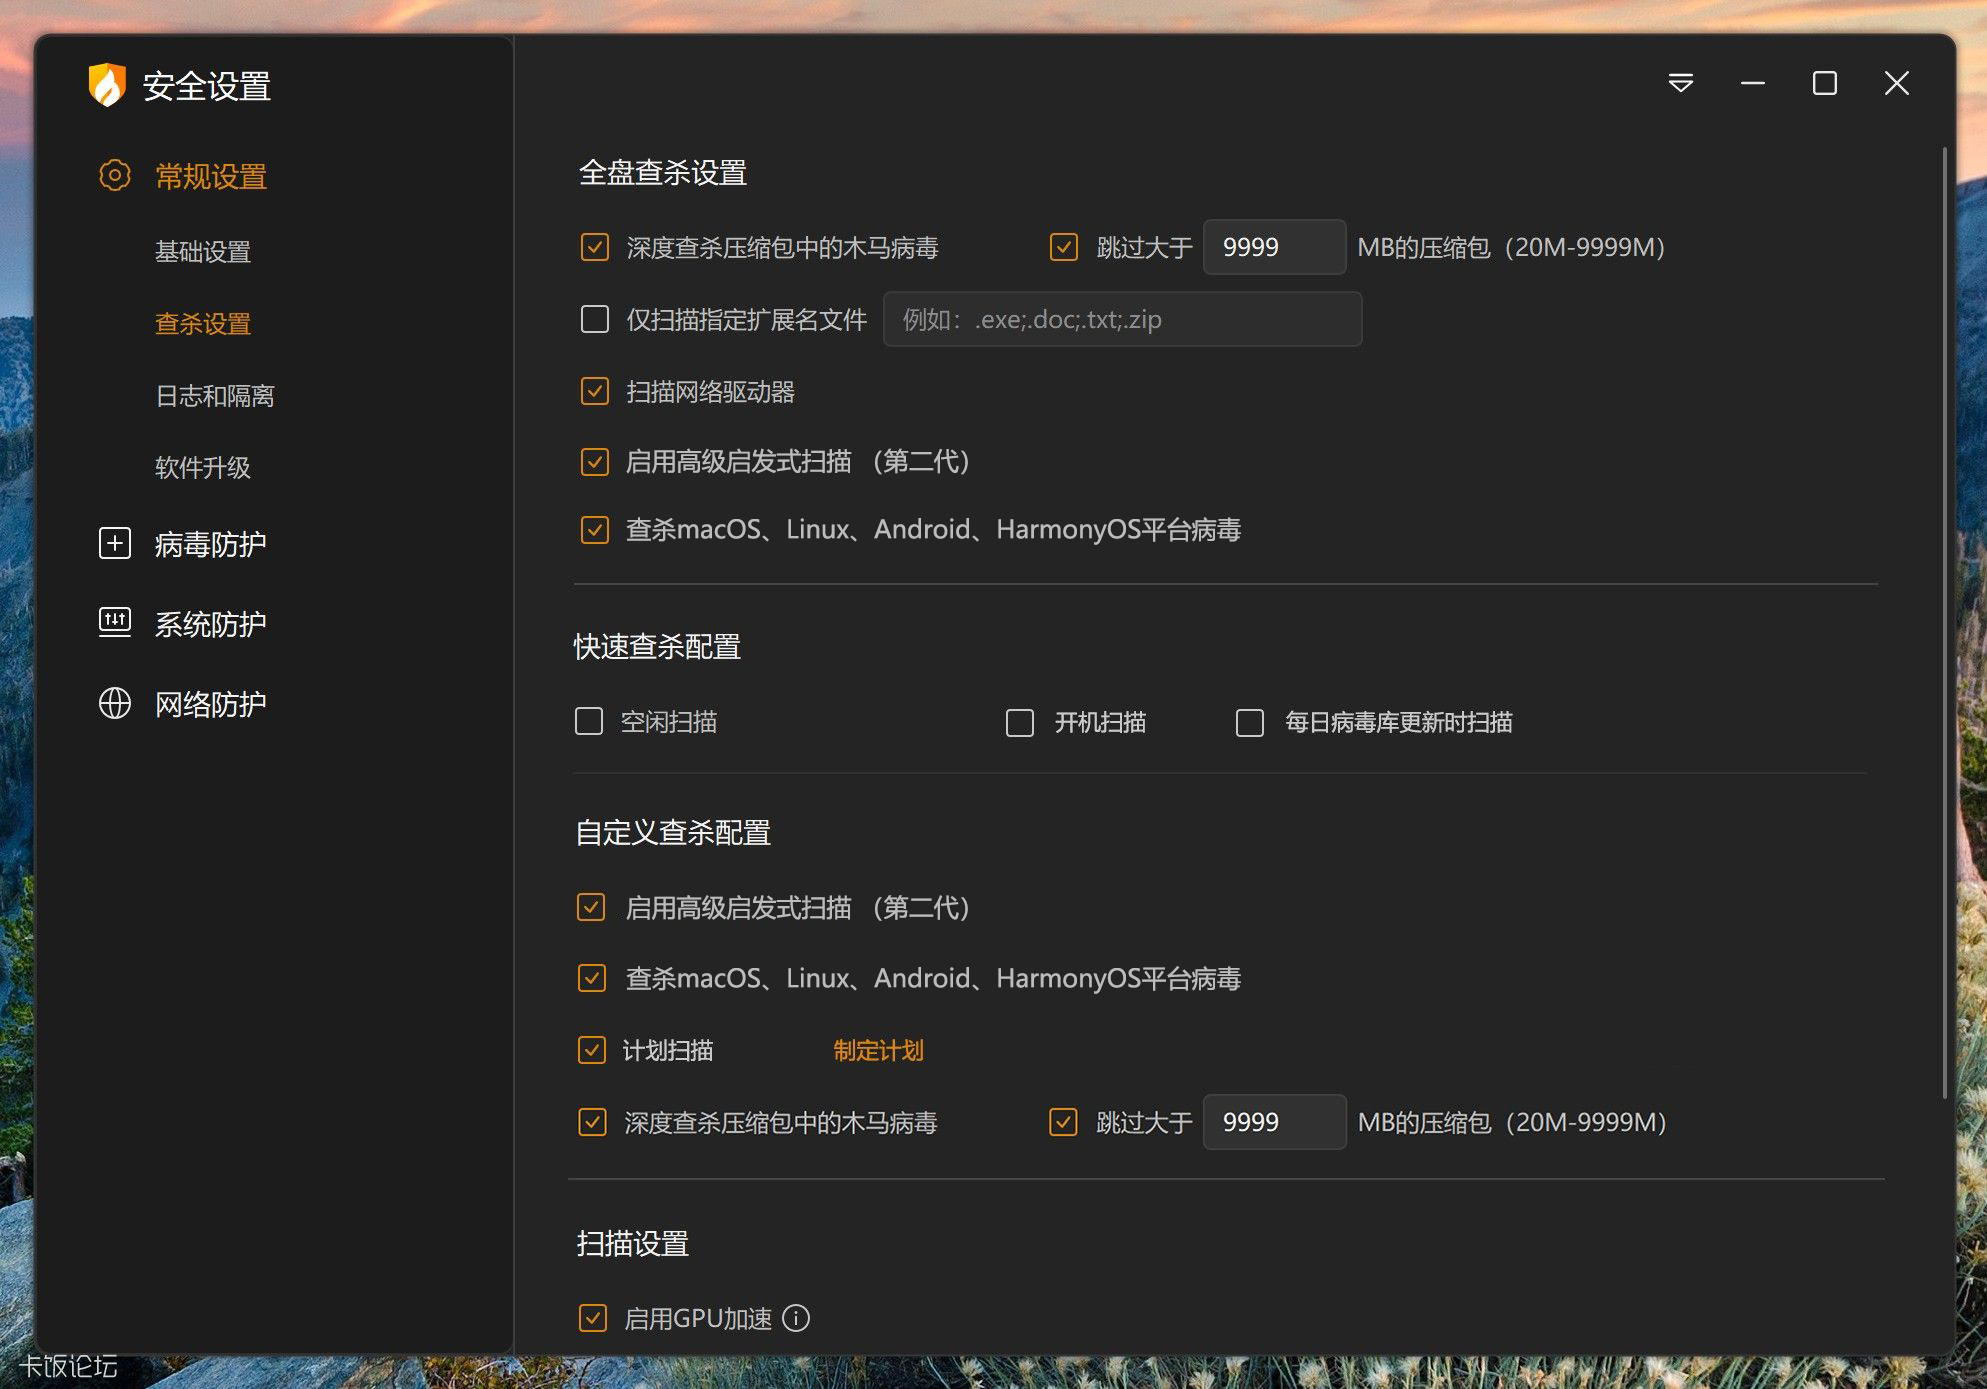Enable the 空闲扫描 checkbox
This screenshot has height=1389, width=1987.
click(589, 722)
